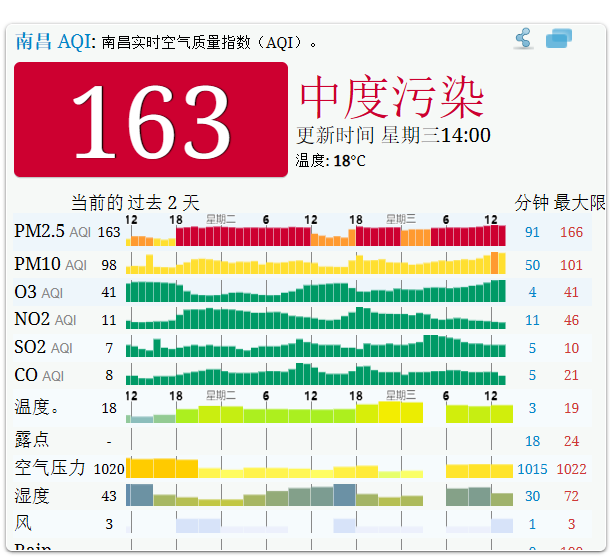The height and width of the screenshot is (559, 610).
Task: Click the 湿度 humidity history chart
Action: [319, 495]
